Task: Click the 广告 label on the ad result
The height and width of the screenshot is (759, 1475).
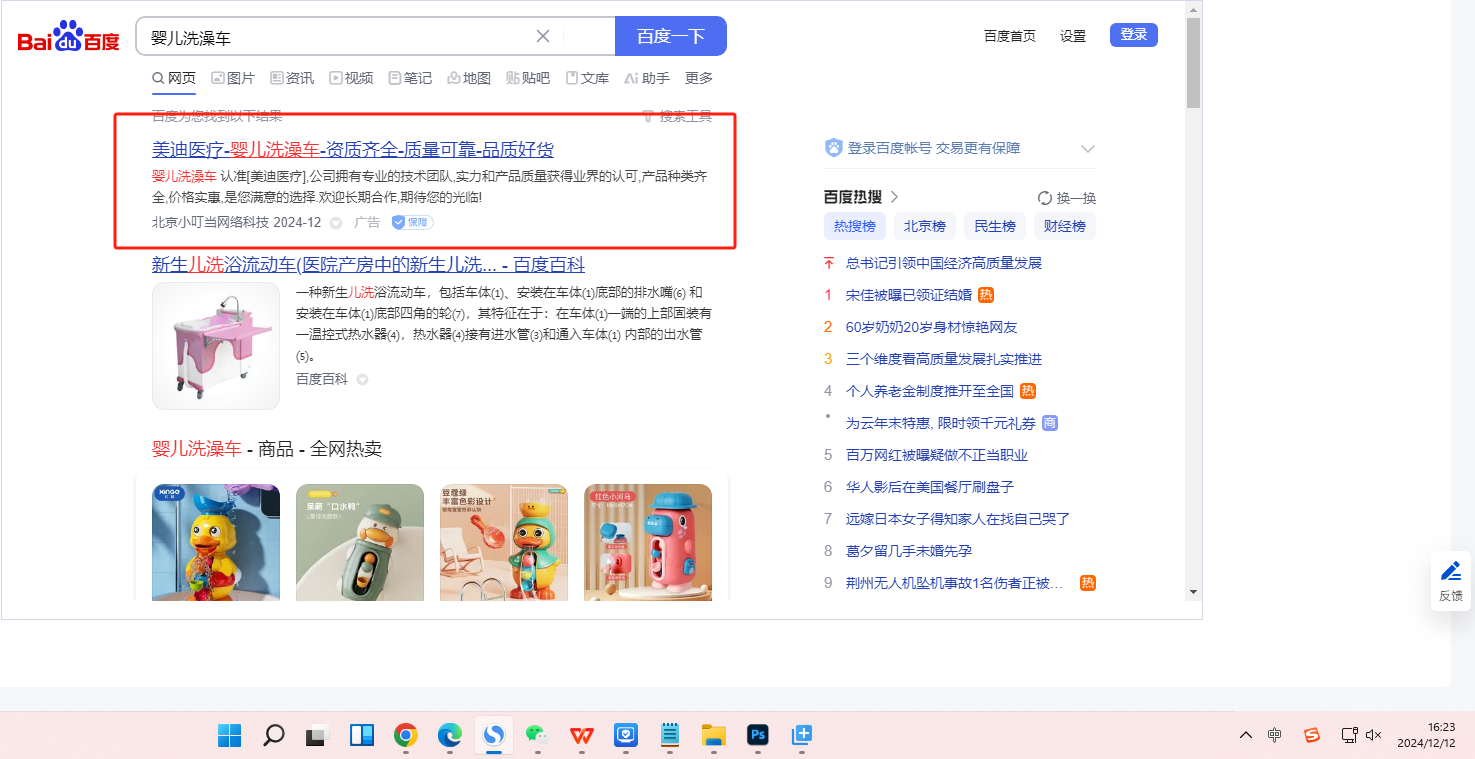Action: (367, 222)
